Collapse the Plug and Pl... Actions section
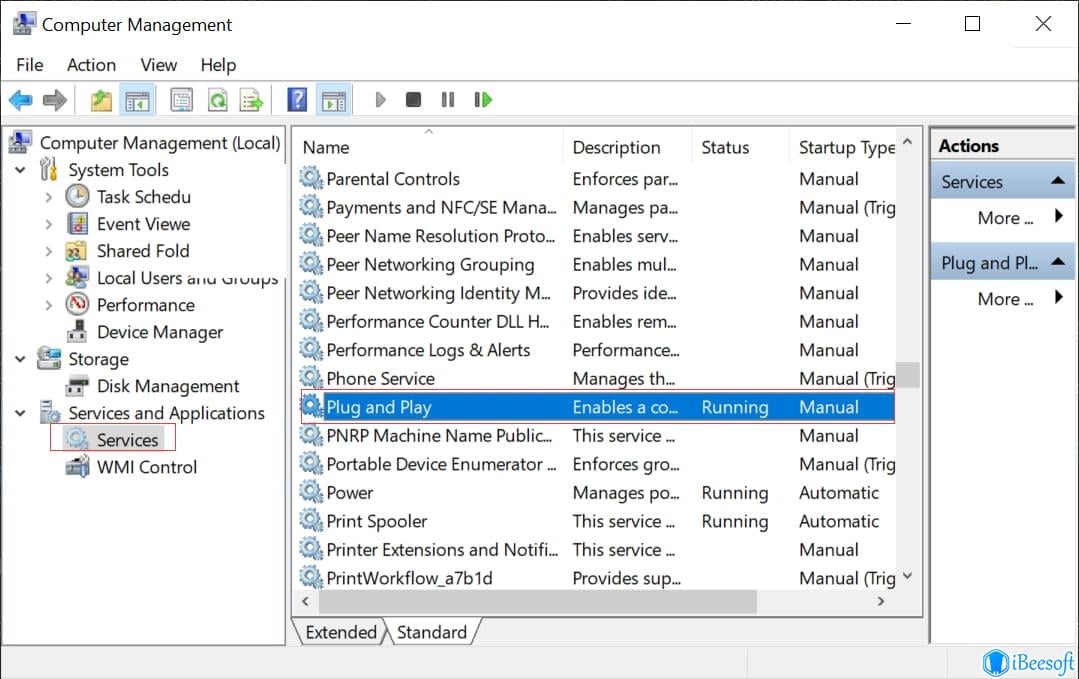The height and width of the screenshot is (679, 1079). point(1058,262)
